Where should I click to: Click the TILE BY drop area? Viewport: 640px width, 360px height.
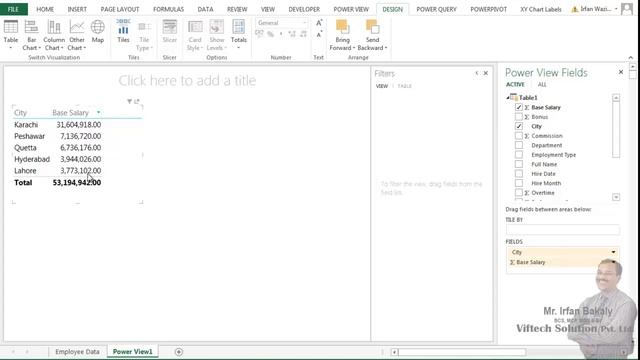pyautogui.click(x=562, y=230)
